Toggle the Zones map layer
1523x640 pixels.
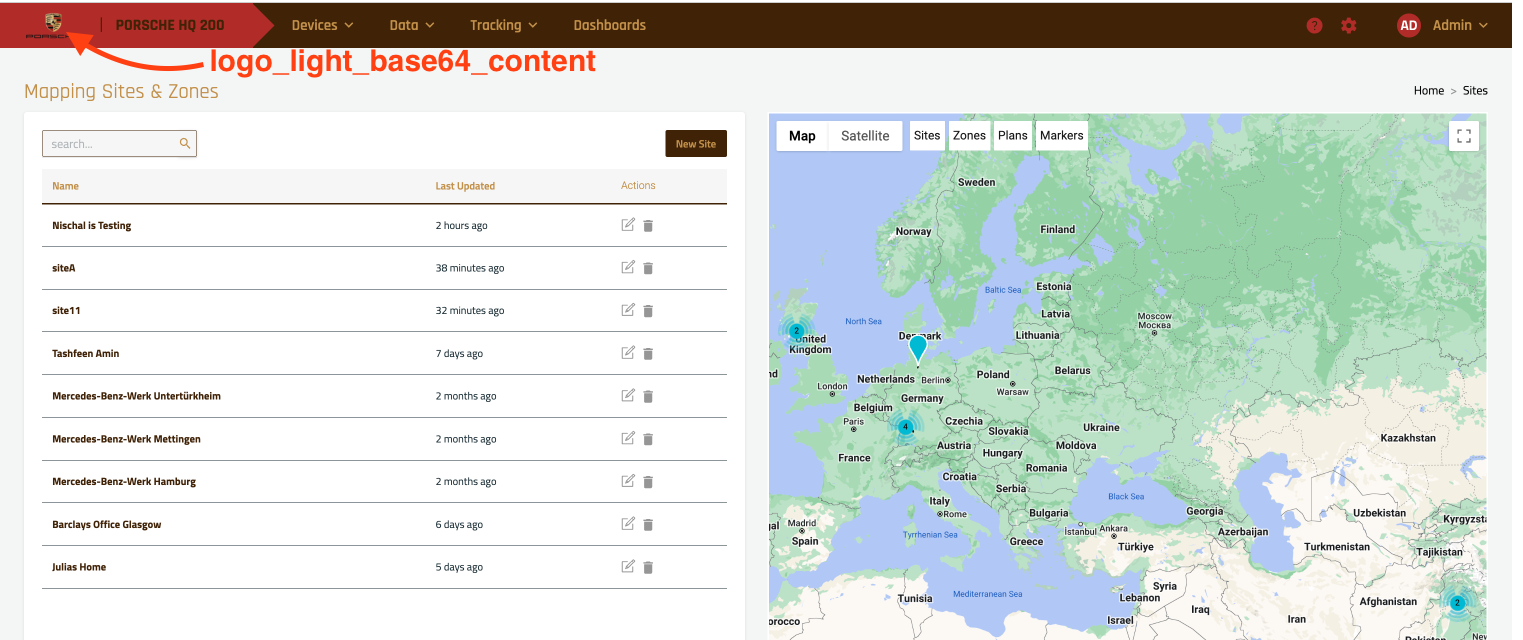[969, 136]
